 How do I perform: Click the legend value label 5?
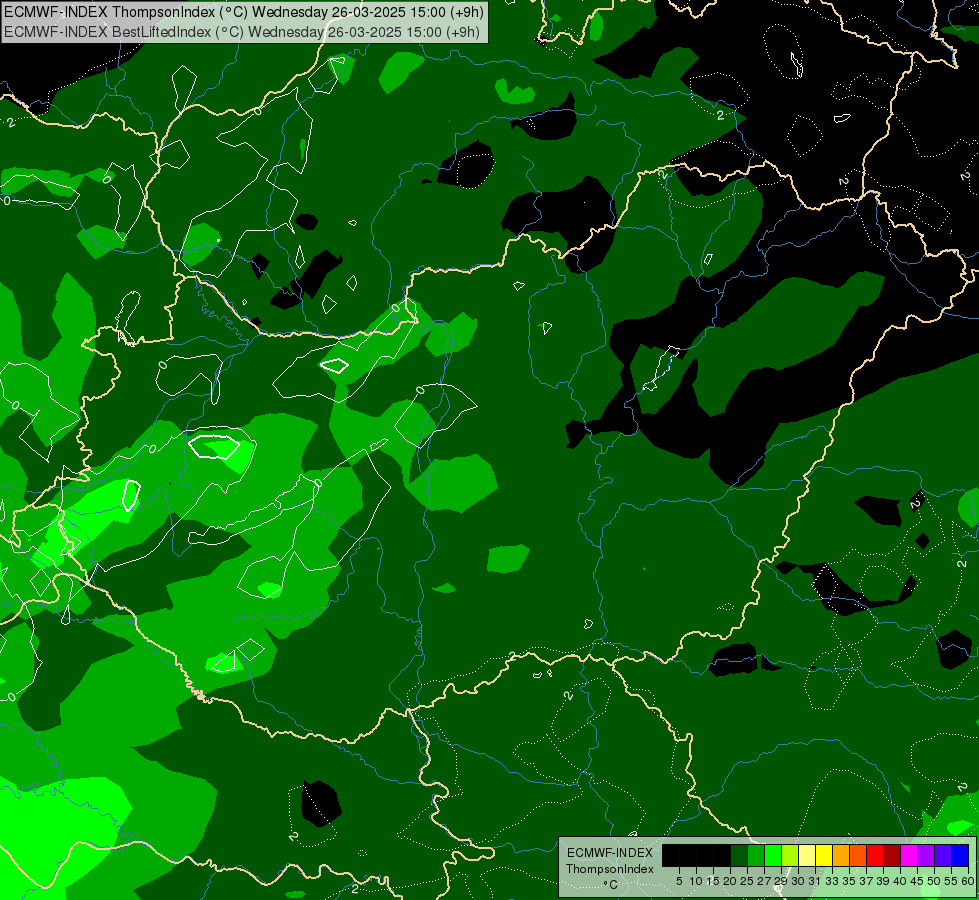[x=679, y=881]
